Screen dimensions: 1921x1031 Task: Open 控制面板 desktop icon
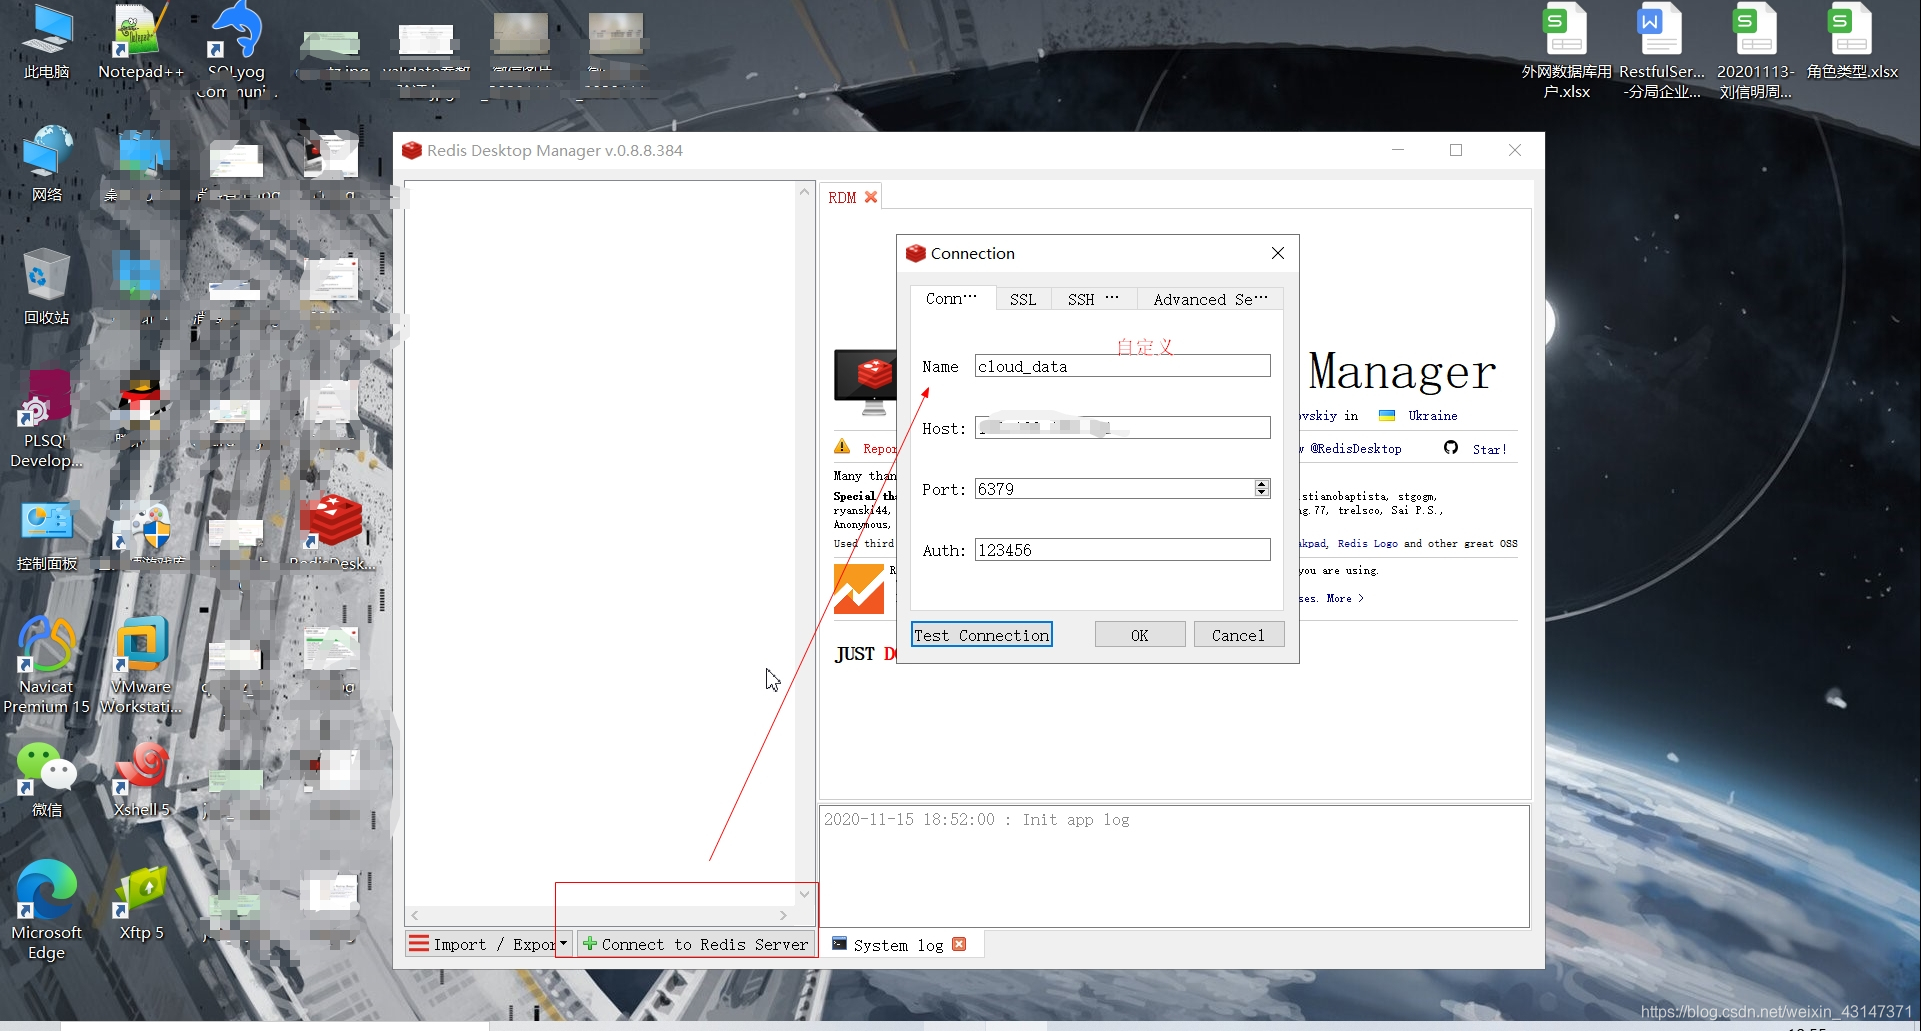click(46, 535)
